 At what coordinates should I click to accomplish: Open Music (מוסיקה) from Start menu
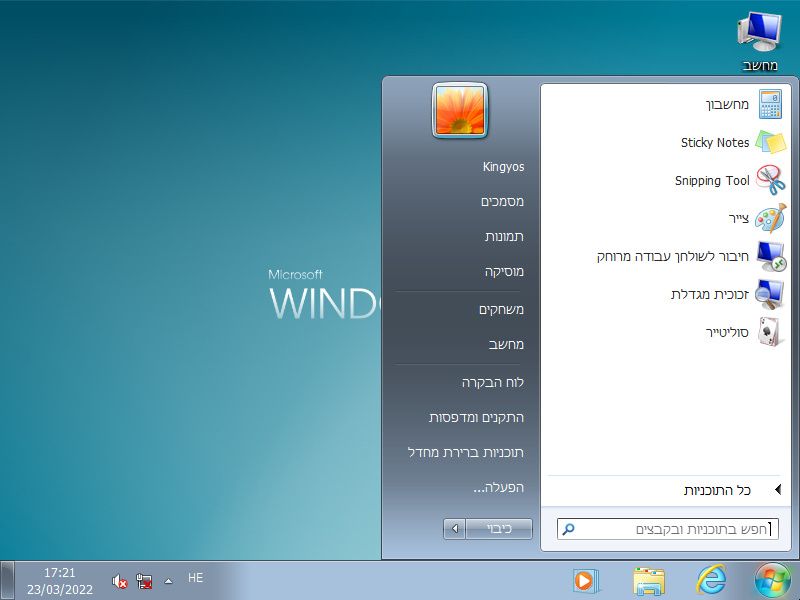click(x=504, y=271)
